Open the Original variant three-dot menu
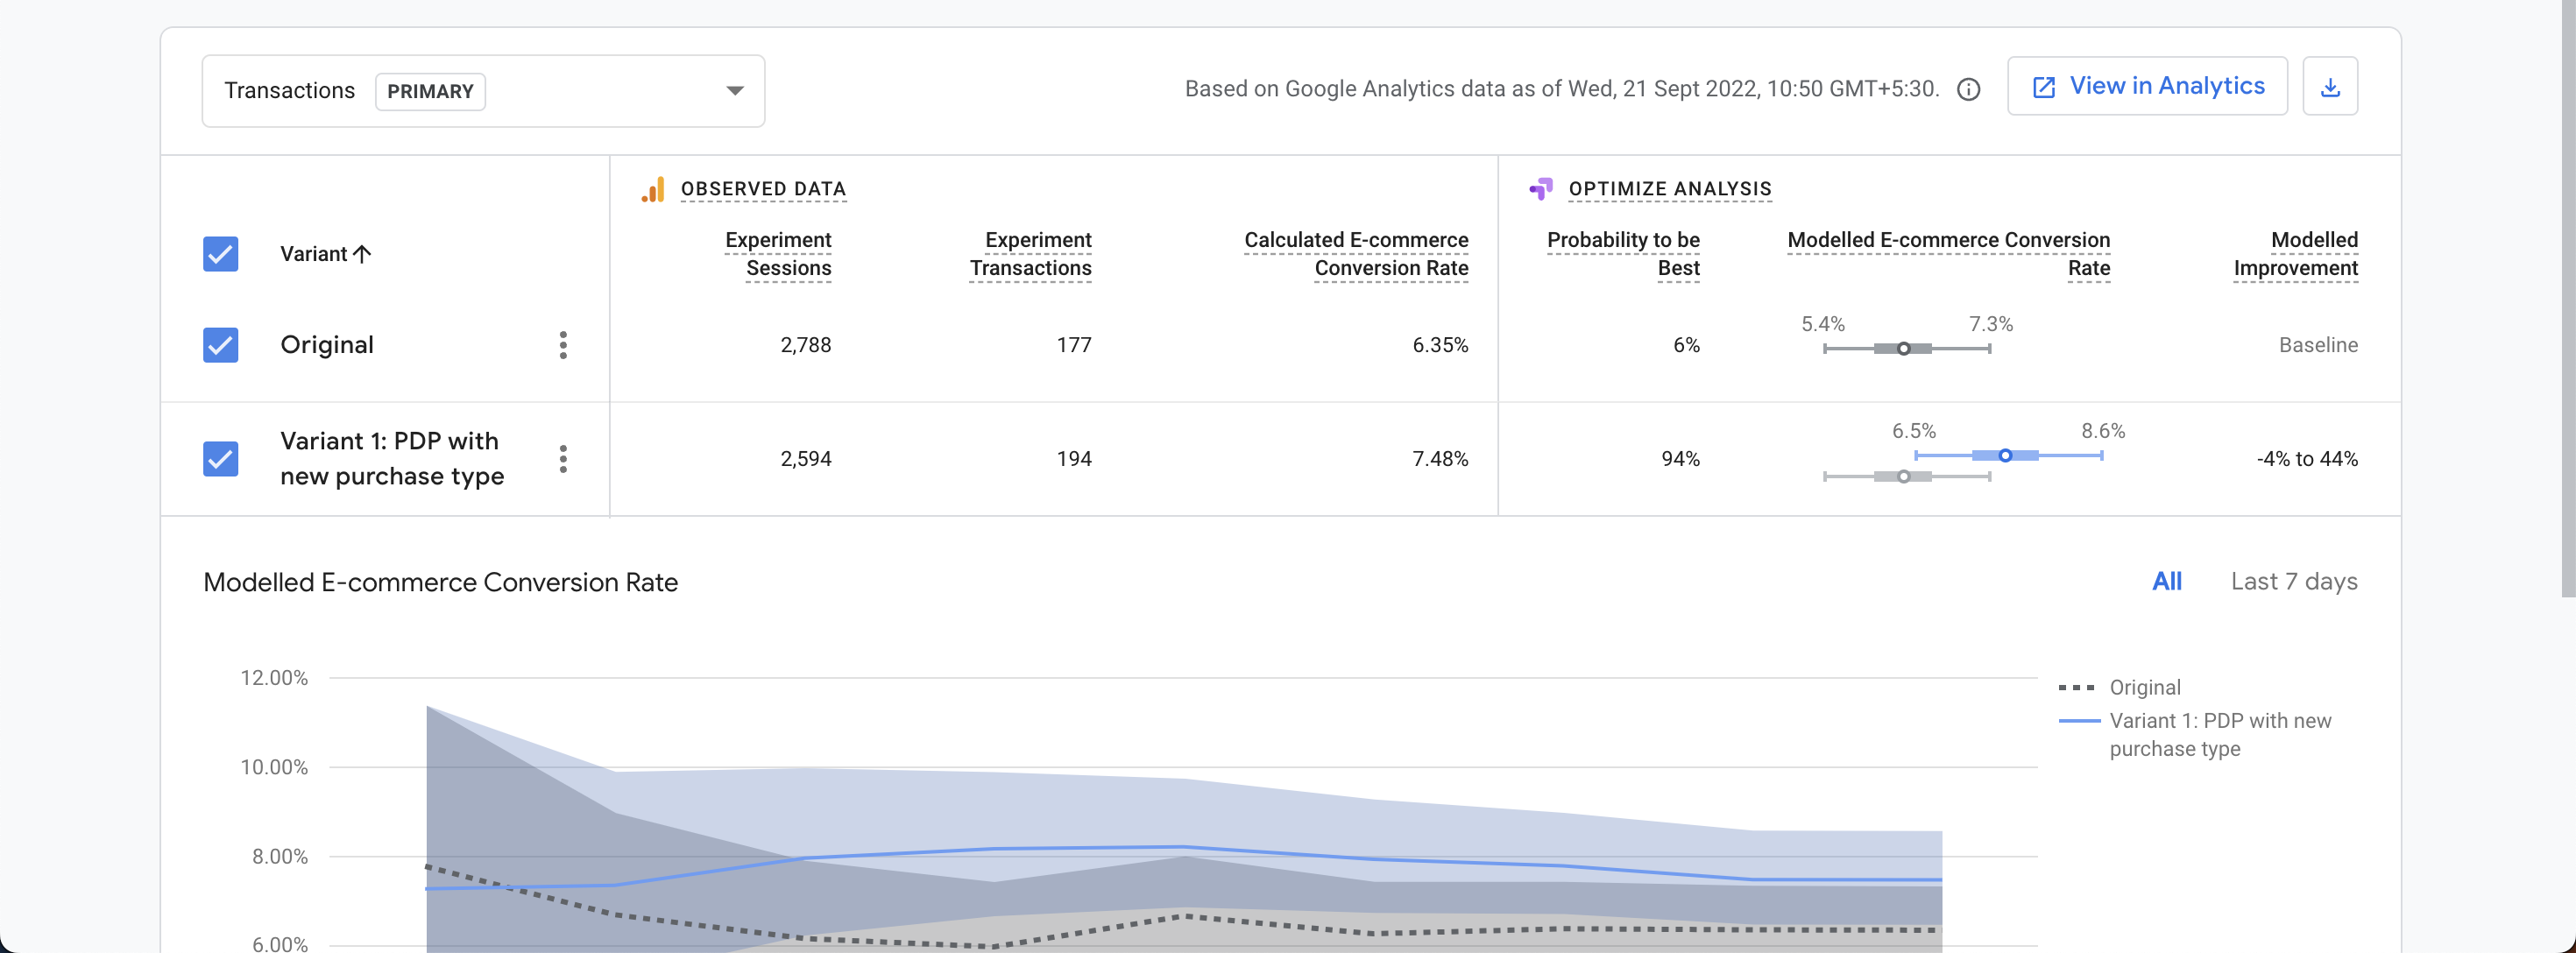 [563, 345]
